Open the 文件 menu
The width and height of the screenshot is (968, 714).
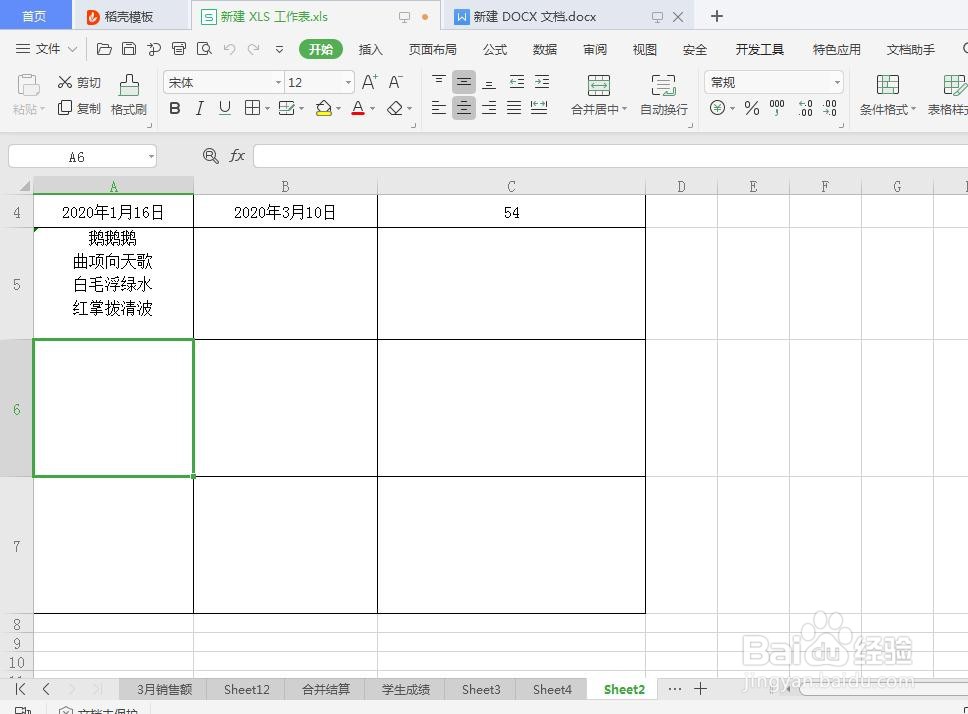(46, 49)
